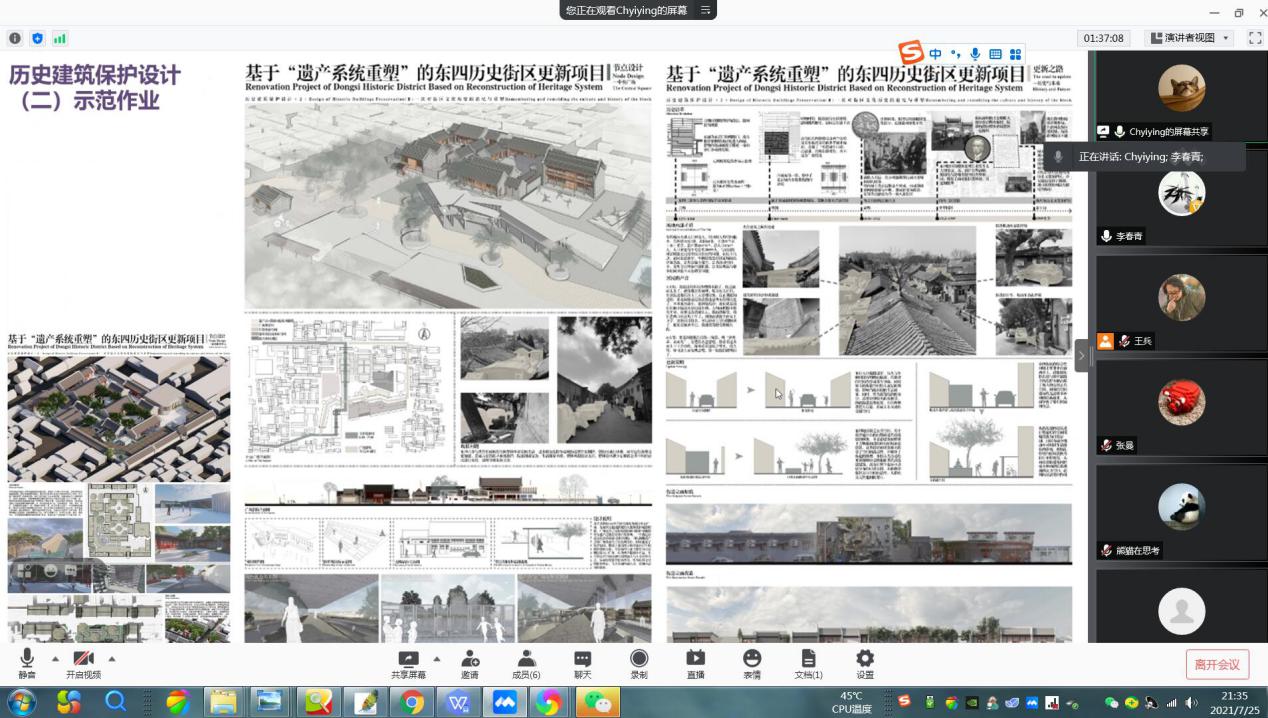Open the 文档(1) documents icon
This screenshot has width=1268, height=718.
808,659
